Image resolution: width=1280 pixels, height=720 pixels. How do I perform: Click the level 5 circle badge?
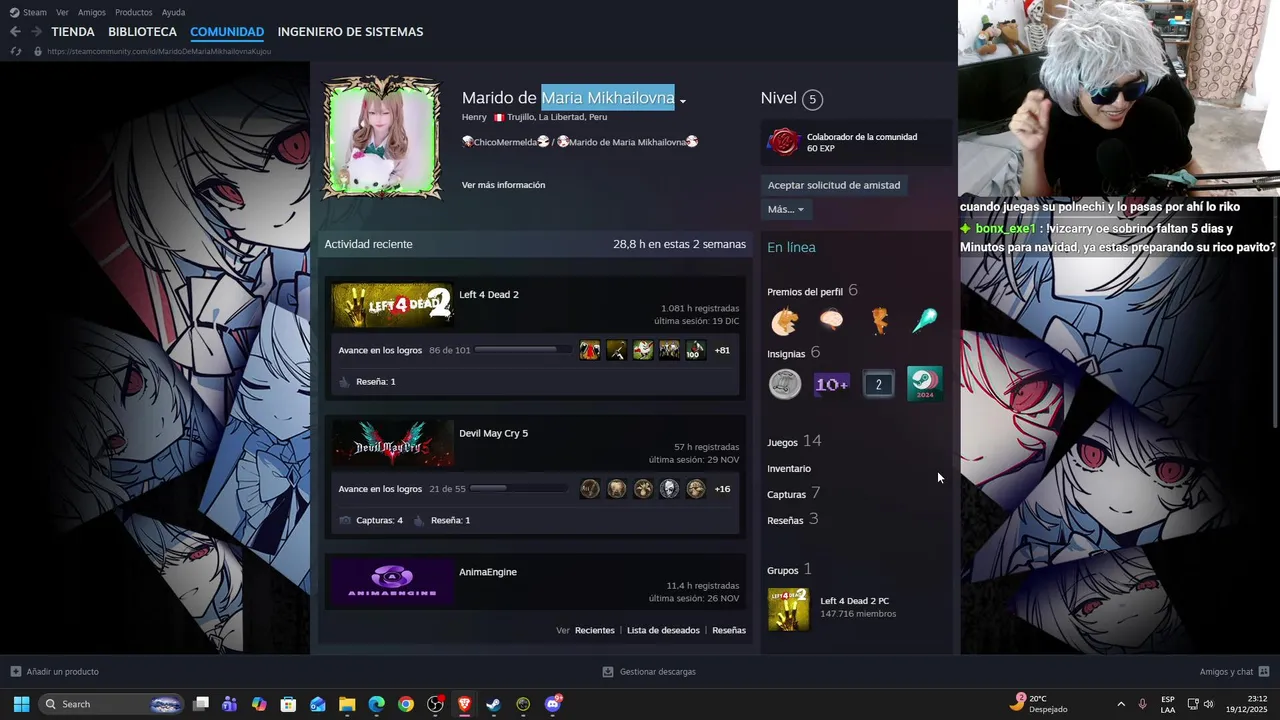[812, 99]
